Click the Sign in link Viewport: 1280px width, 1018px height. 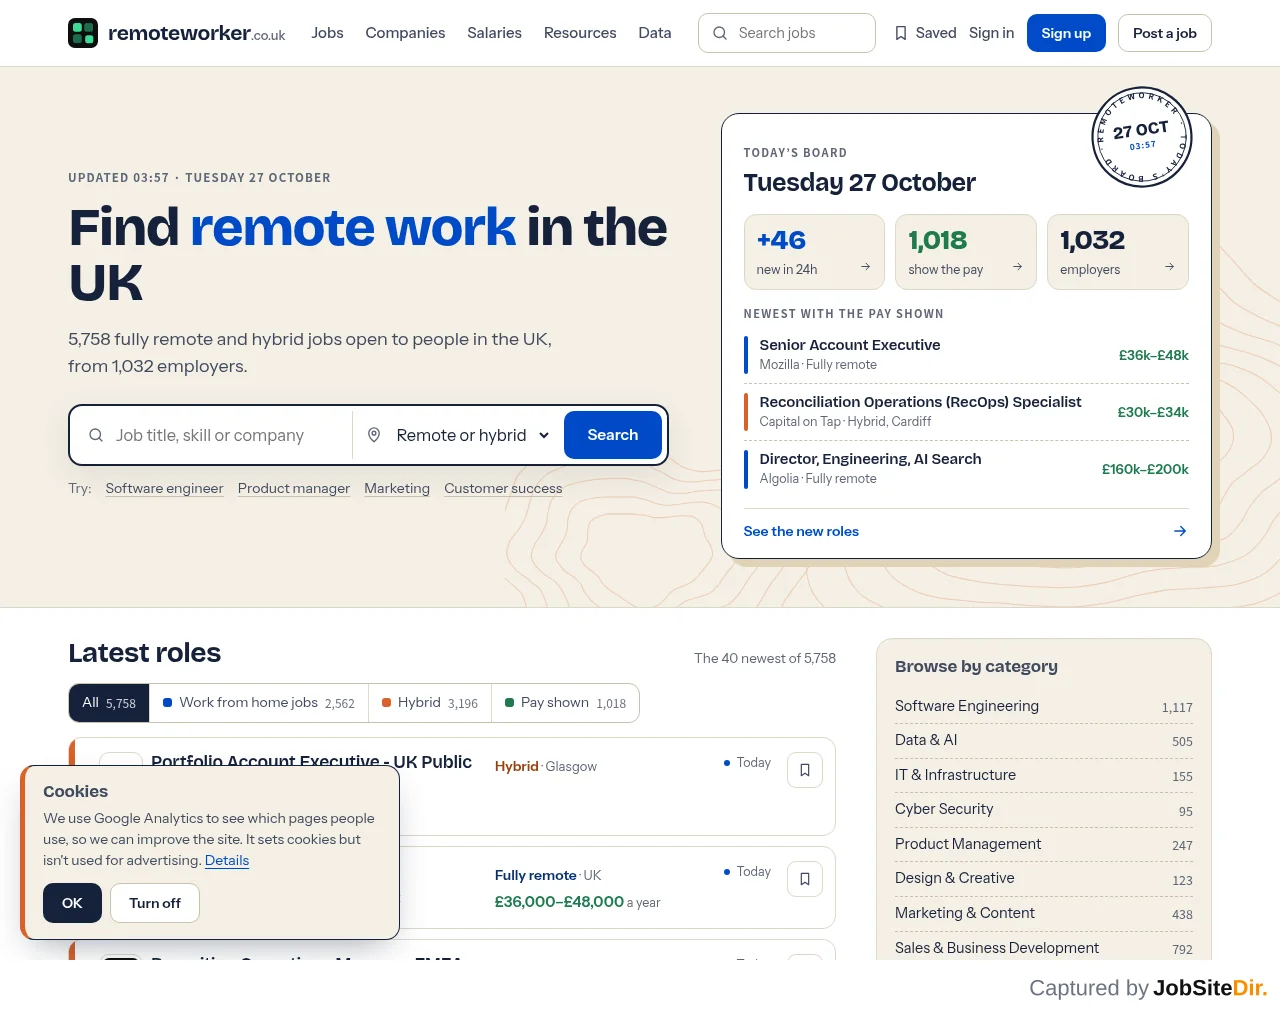pyautogui.click(x=991, y=33)
